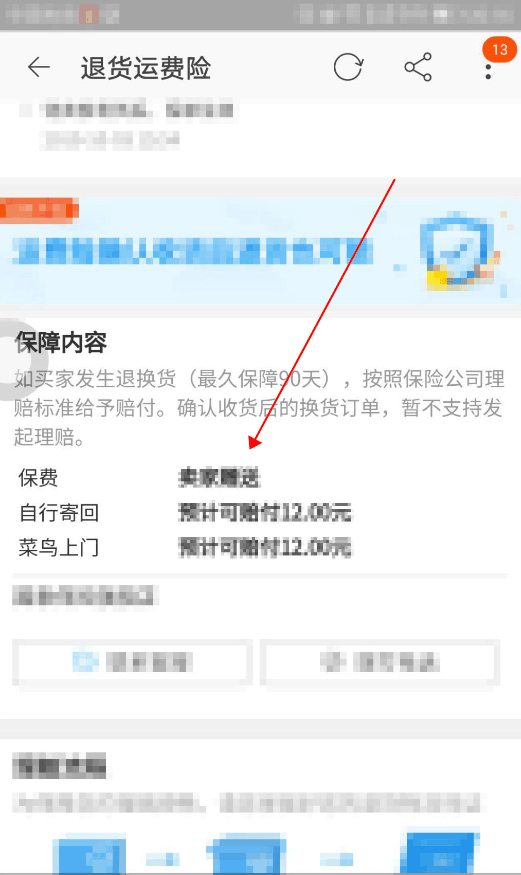Tap the 退货运费险 page title

click(x=146, y=68)
